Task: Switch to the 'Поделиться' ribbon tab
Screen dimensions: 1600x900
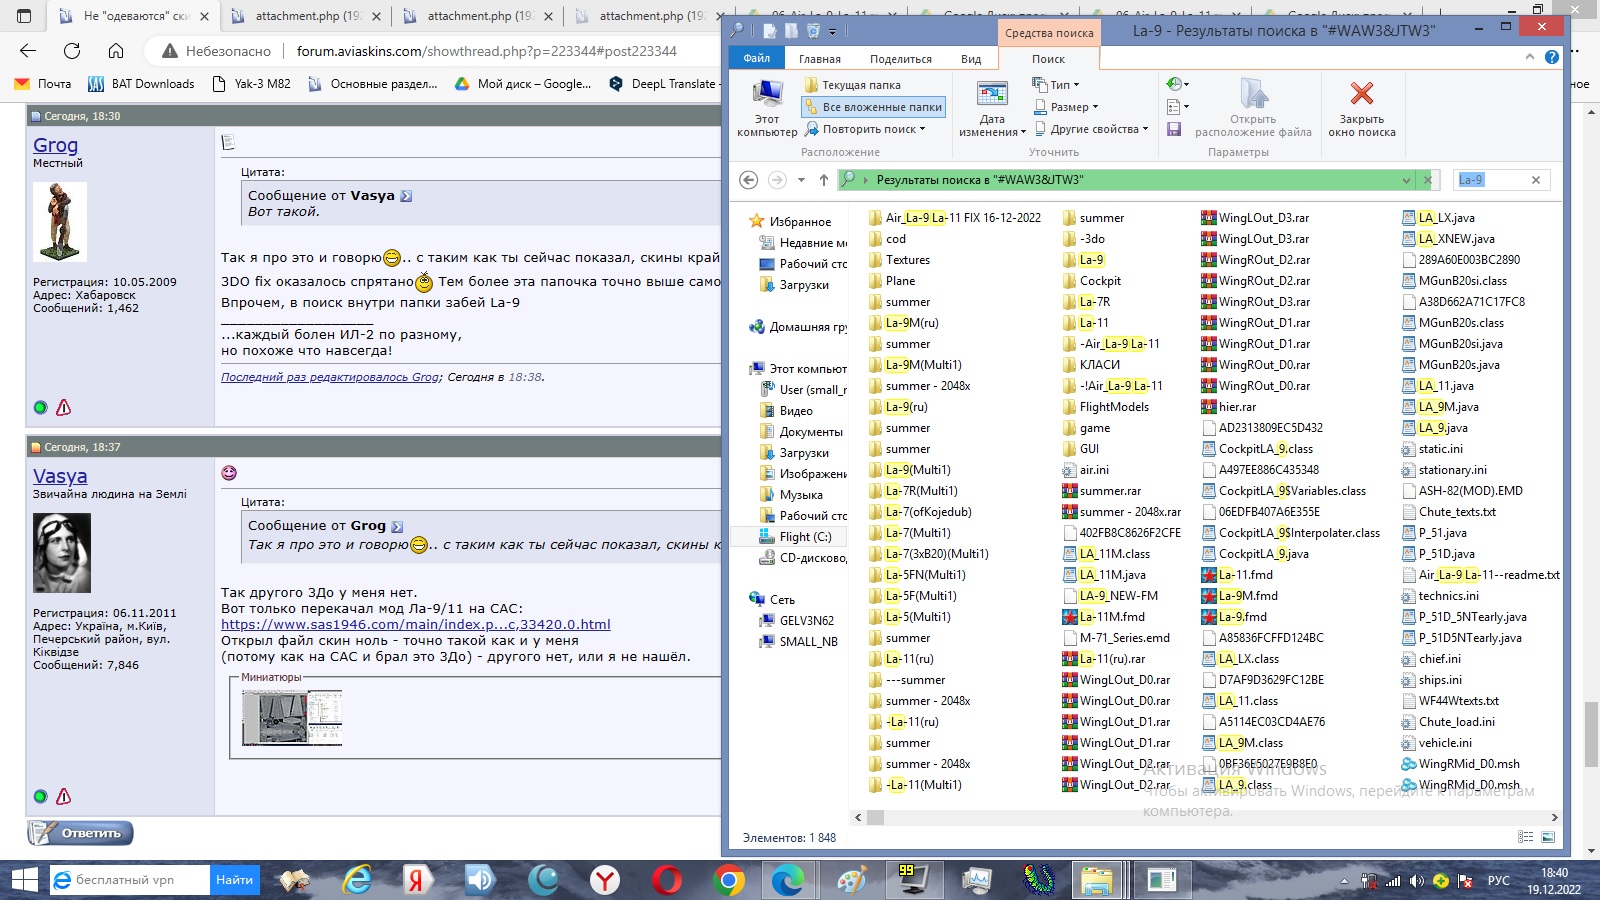Action: (x=900, y=59)
